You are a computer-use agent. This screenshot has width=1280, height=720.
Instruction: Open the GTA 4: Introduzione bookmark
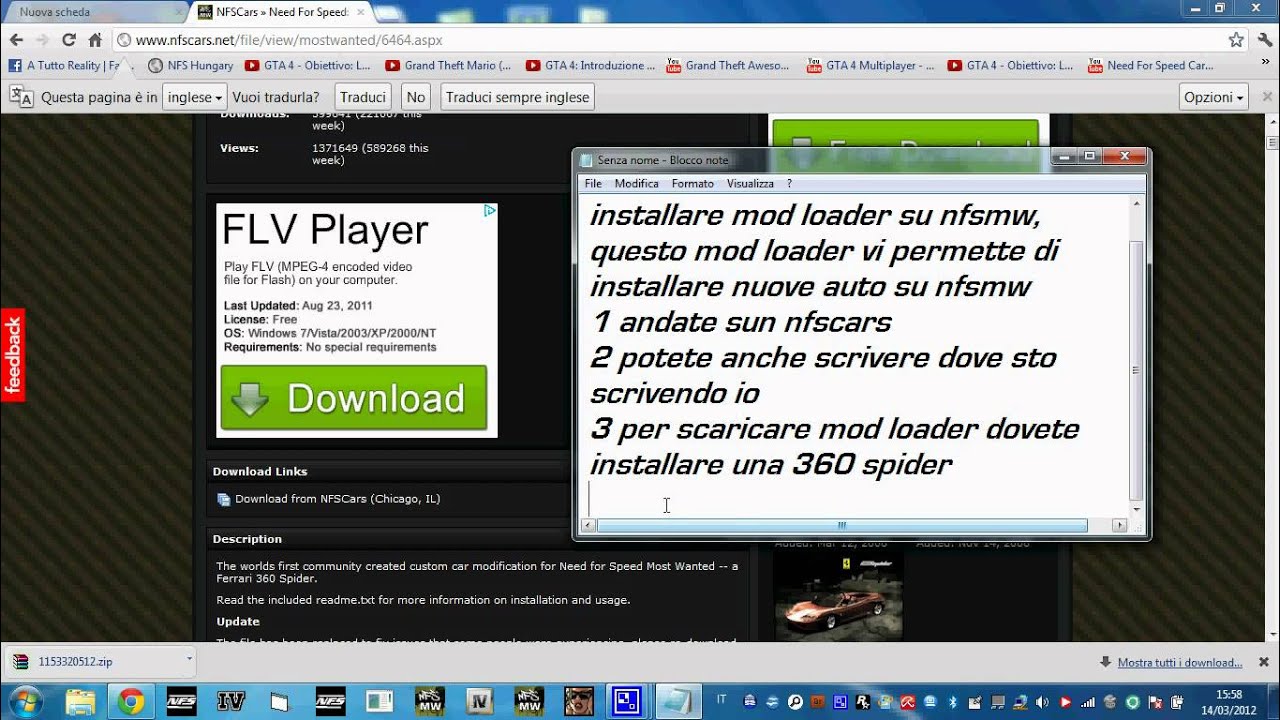pyautogui.click(x=590, y=65)
